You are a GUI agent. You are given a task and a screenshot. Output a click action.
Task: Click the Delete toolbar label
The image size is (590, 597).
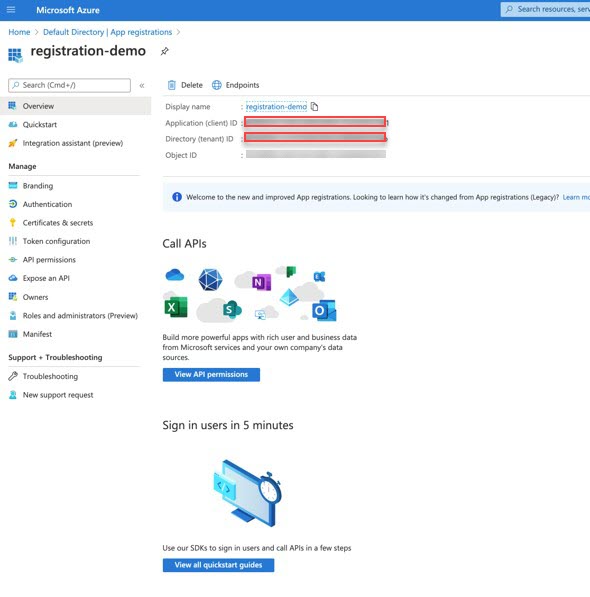191,85
